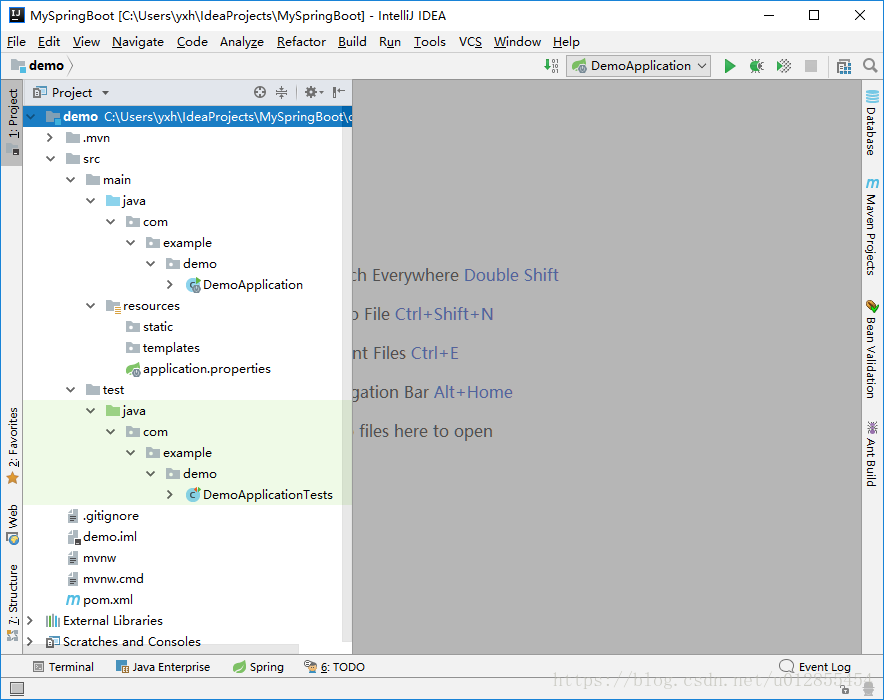Open the VCS menu

coord(470,42)
